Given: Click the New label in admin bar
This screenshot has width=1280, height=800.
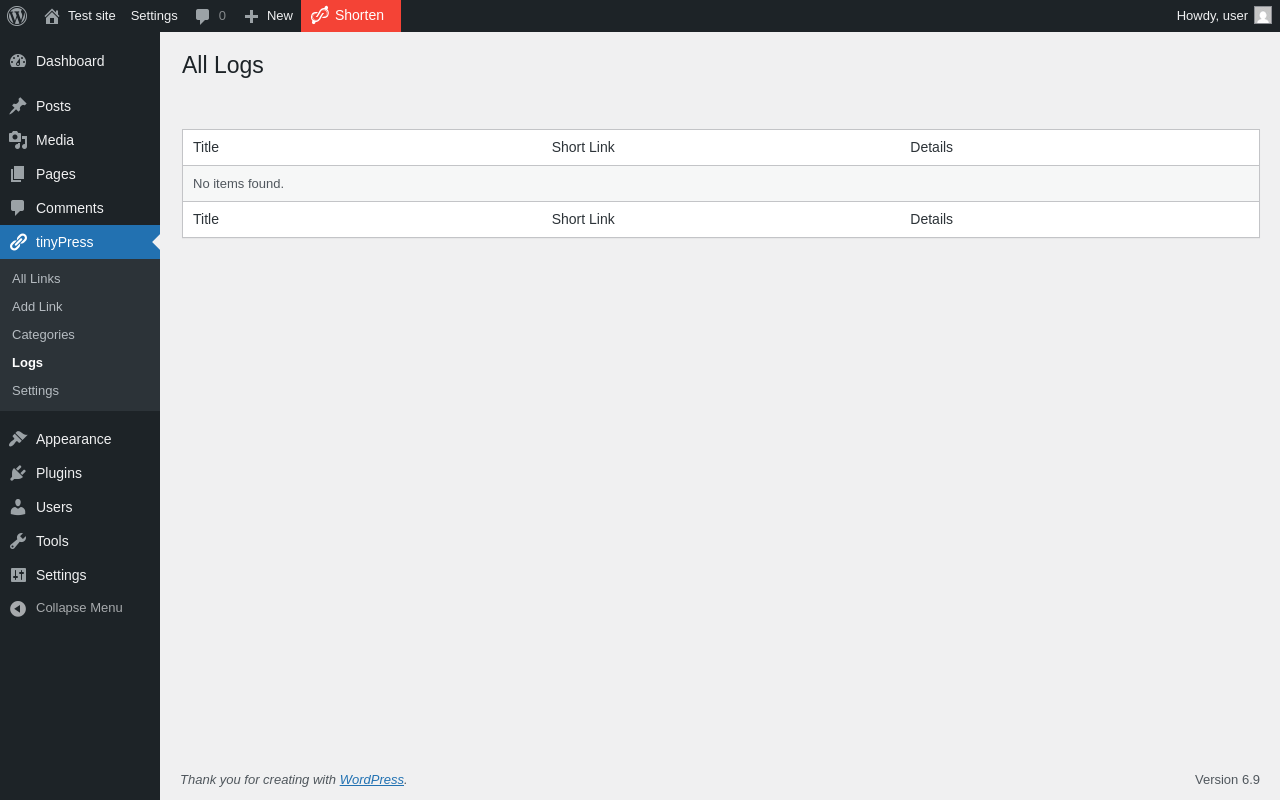Looking at the screenshot, I should click(280, 16).
